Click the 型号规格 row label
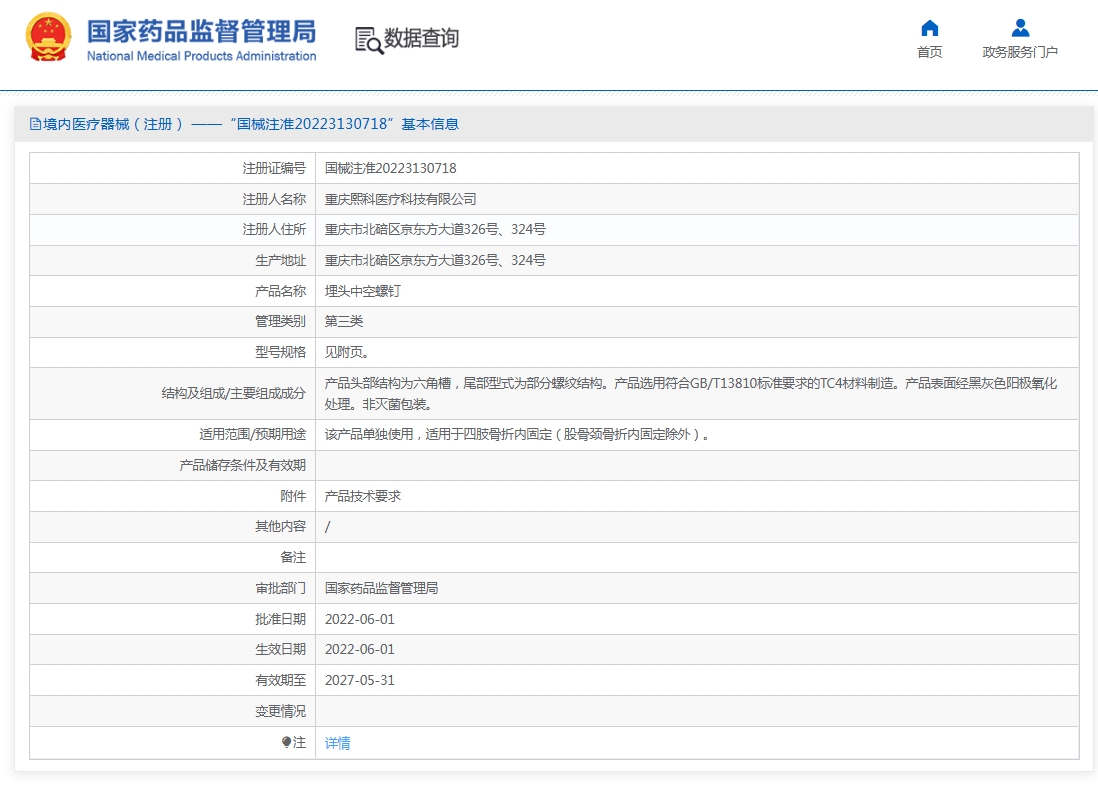This screenshot has height=795, width=1098. point(281,352)
